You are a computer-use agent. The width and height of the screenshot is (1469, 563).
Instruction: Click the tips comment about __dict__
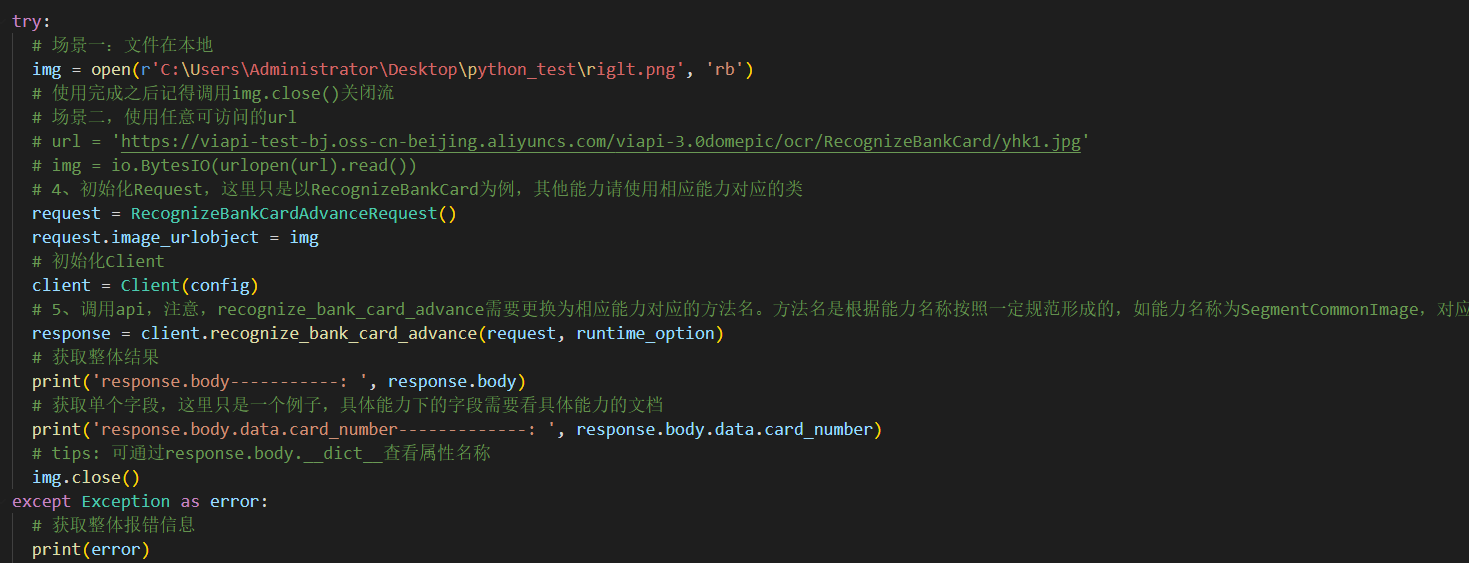point(261,453)
